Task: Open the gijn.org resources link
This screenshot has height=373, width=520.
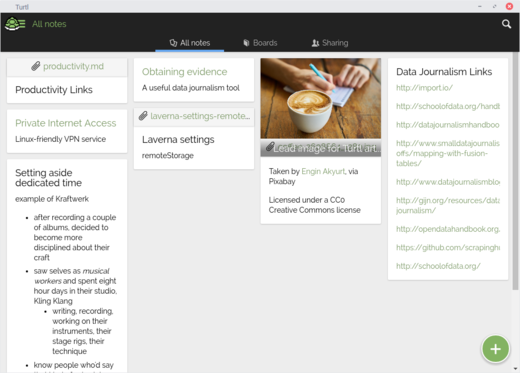Action: click(x=448, y=205)
